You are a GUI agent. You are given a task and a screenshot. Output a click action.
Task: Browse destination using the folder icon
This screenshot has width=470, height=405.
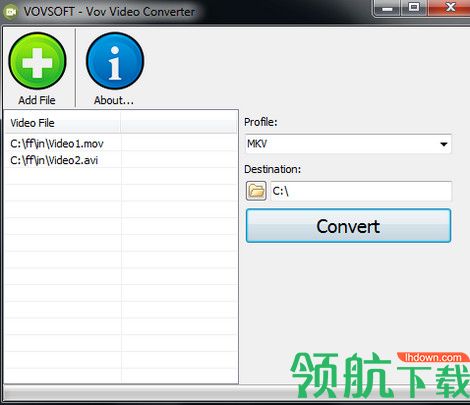pos(256,191)
